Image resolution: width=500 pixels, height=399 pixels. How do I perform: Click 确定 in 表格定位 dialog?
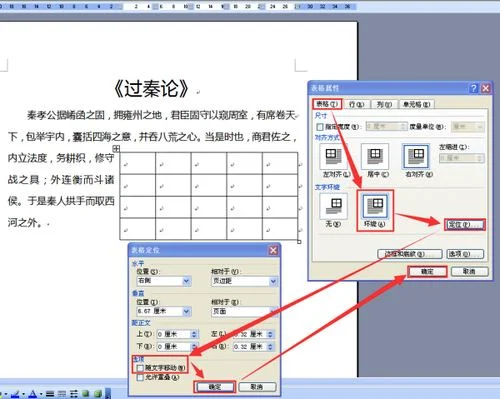pyautogui.click(x=215, y=387)
